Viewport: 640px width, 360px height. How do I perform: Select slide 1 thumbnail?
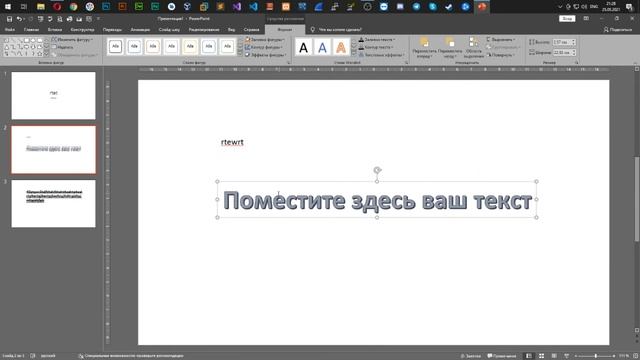coord(53,96)
